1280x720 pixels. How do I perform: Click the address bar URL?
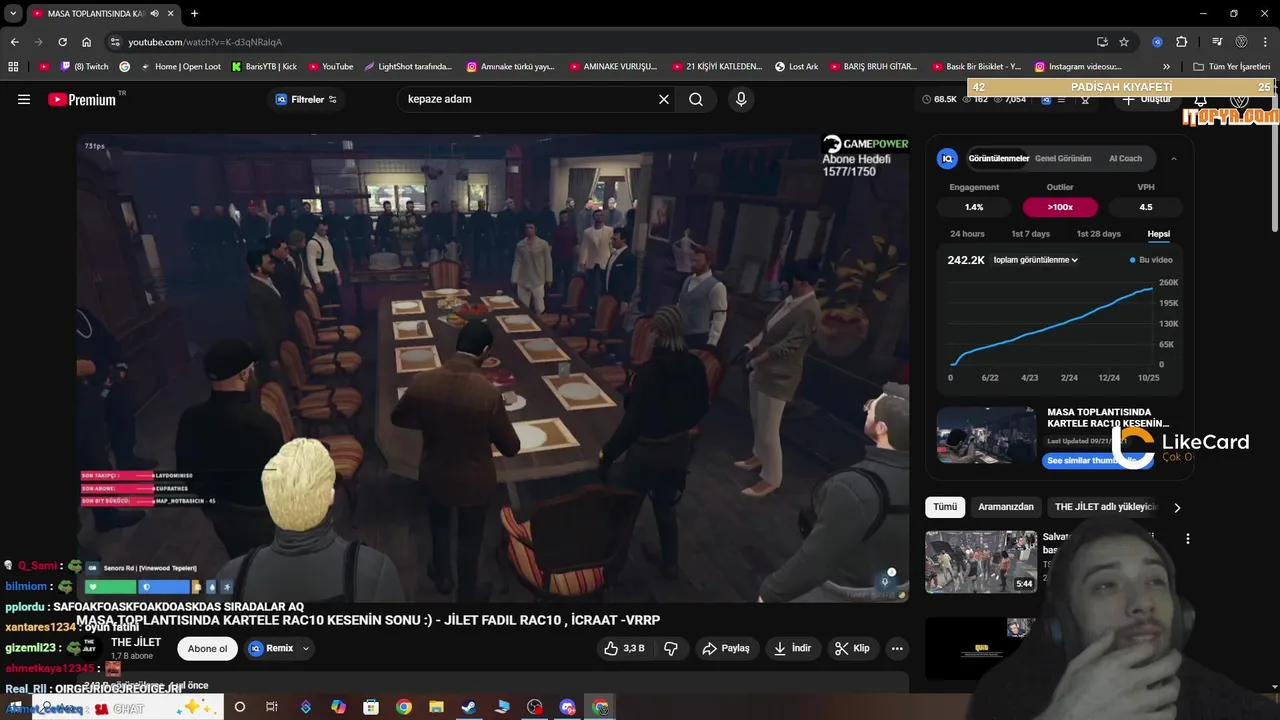click(x=205, y=42)
